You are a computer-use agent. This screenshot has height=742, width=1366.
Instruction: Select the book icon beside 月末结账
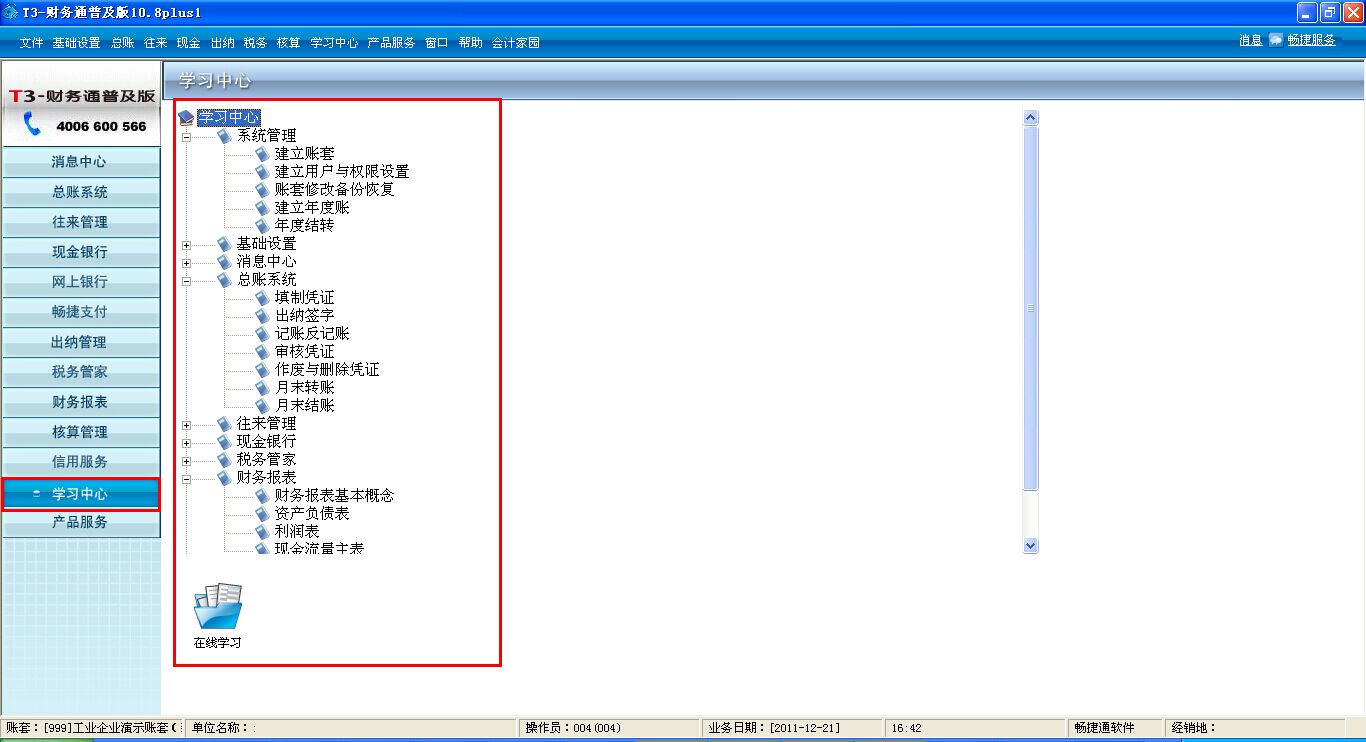click(262, 406)
